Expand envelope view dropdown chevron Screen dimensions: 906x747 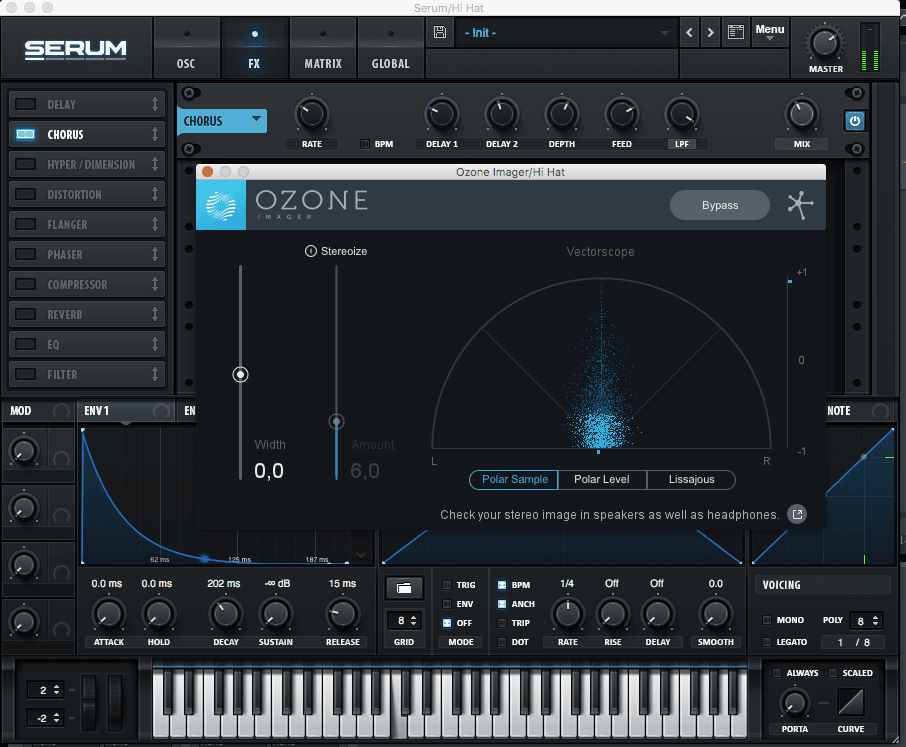(x=361, y=555)
